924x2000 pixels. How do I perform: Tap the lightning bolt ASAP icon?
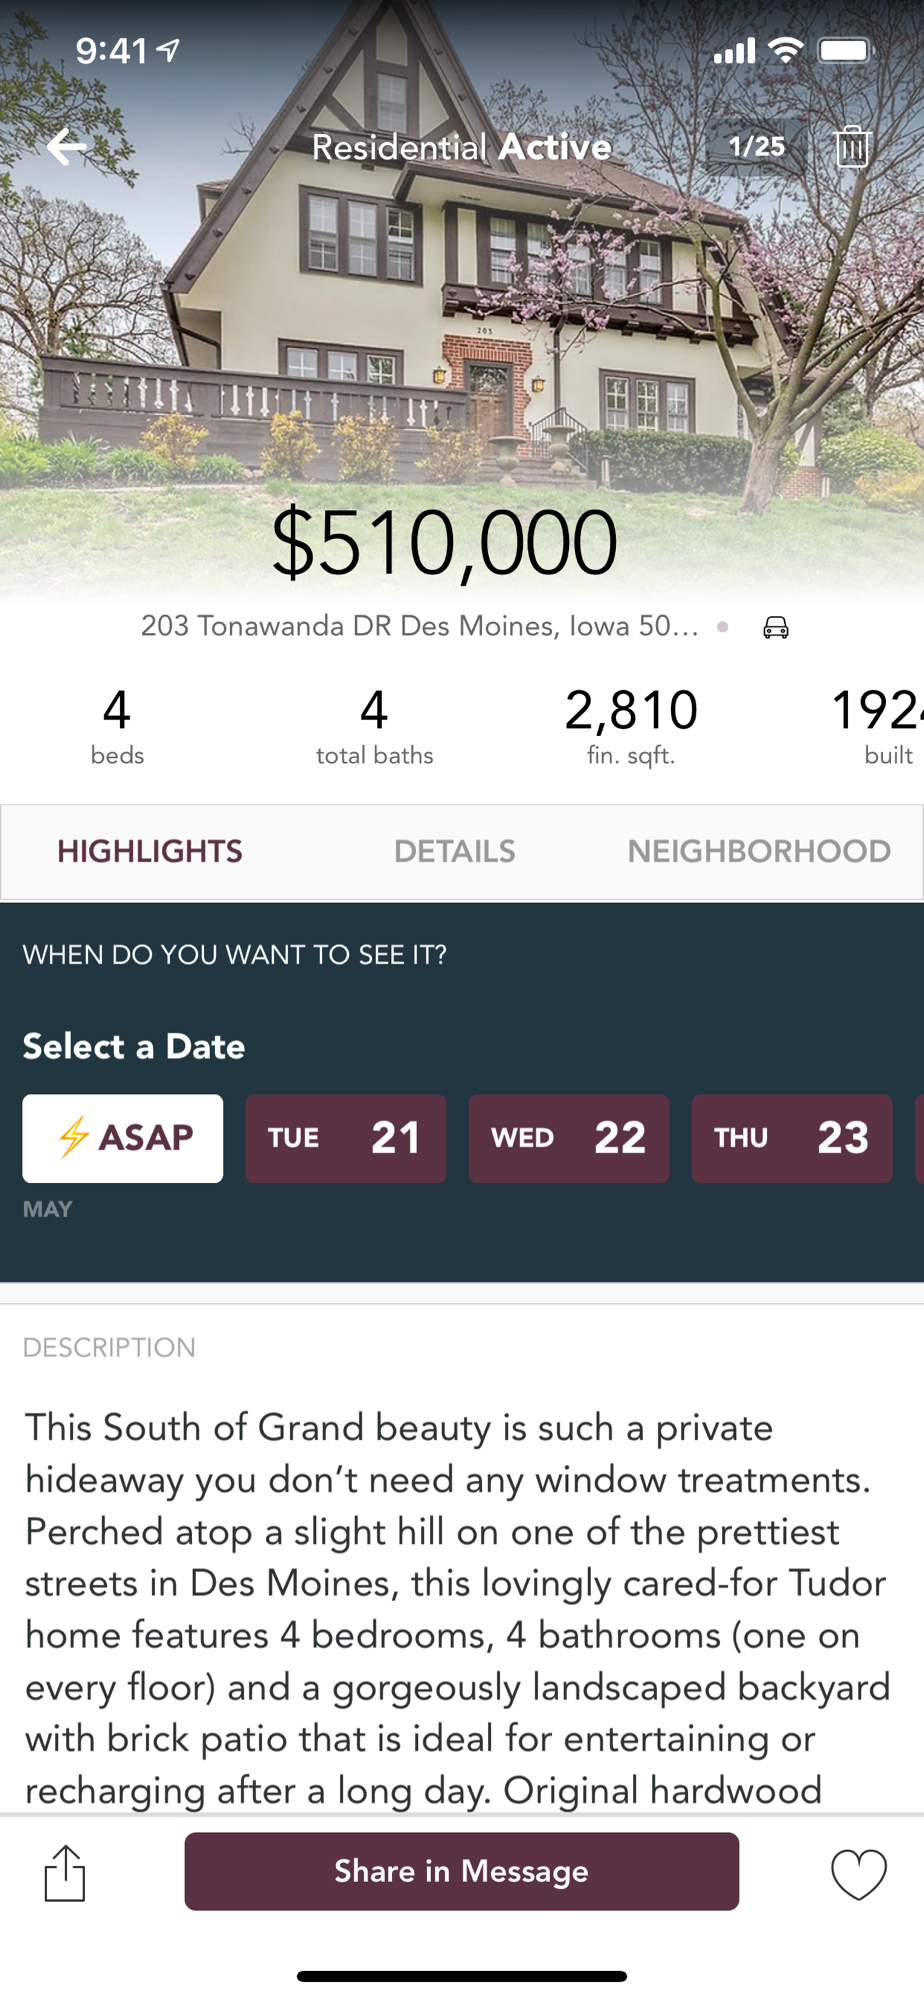[74, 1137]
